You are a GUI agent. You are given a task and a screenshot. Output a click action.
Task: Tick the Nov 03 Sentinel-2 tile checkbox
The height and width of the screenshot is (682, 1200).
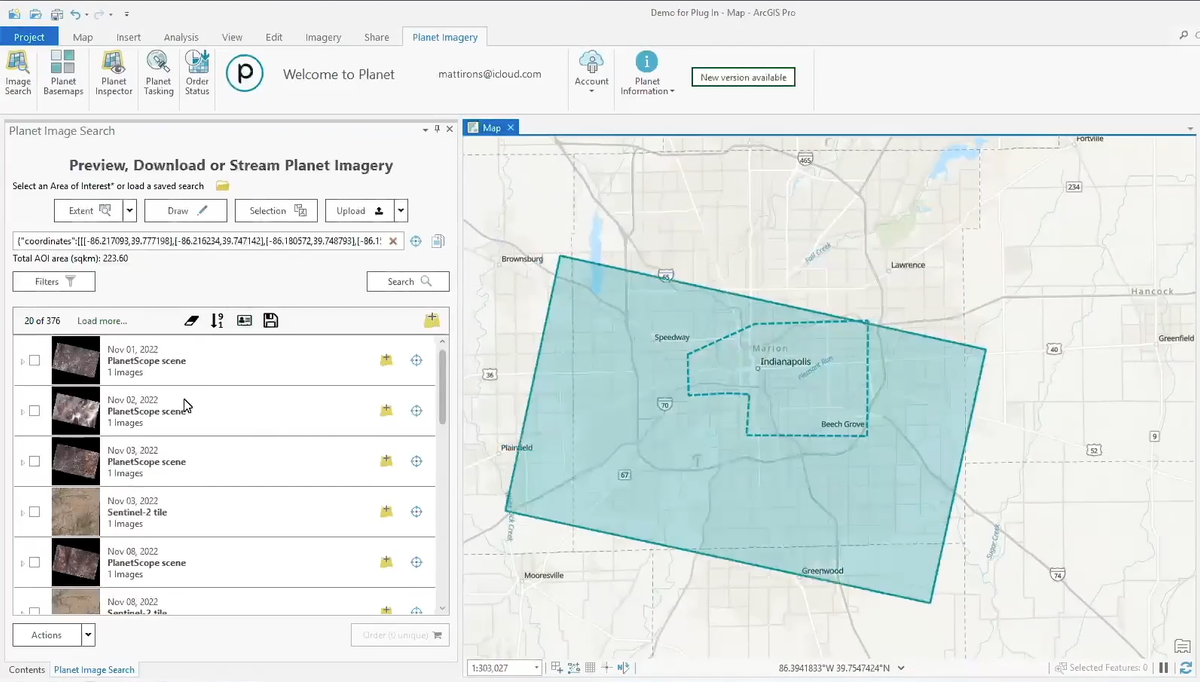[34, 512]
